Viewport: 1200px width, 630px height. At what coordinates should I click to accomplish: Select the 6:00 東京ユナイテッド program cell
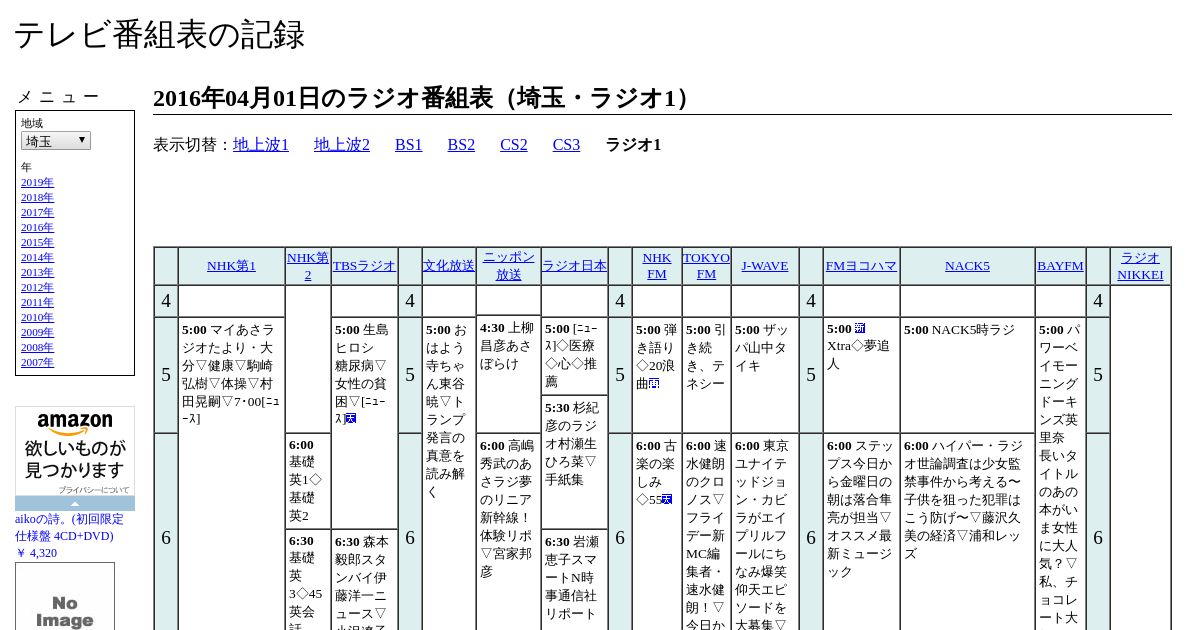765,534
